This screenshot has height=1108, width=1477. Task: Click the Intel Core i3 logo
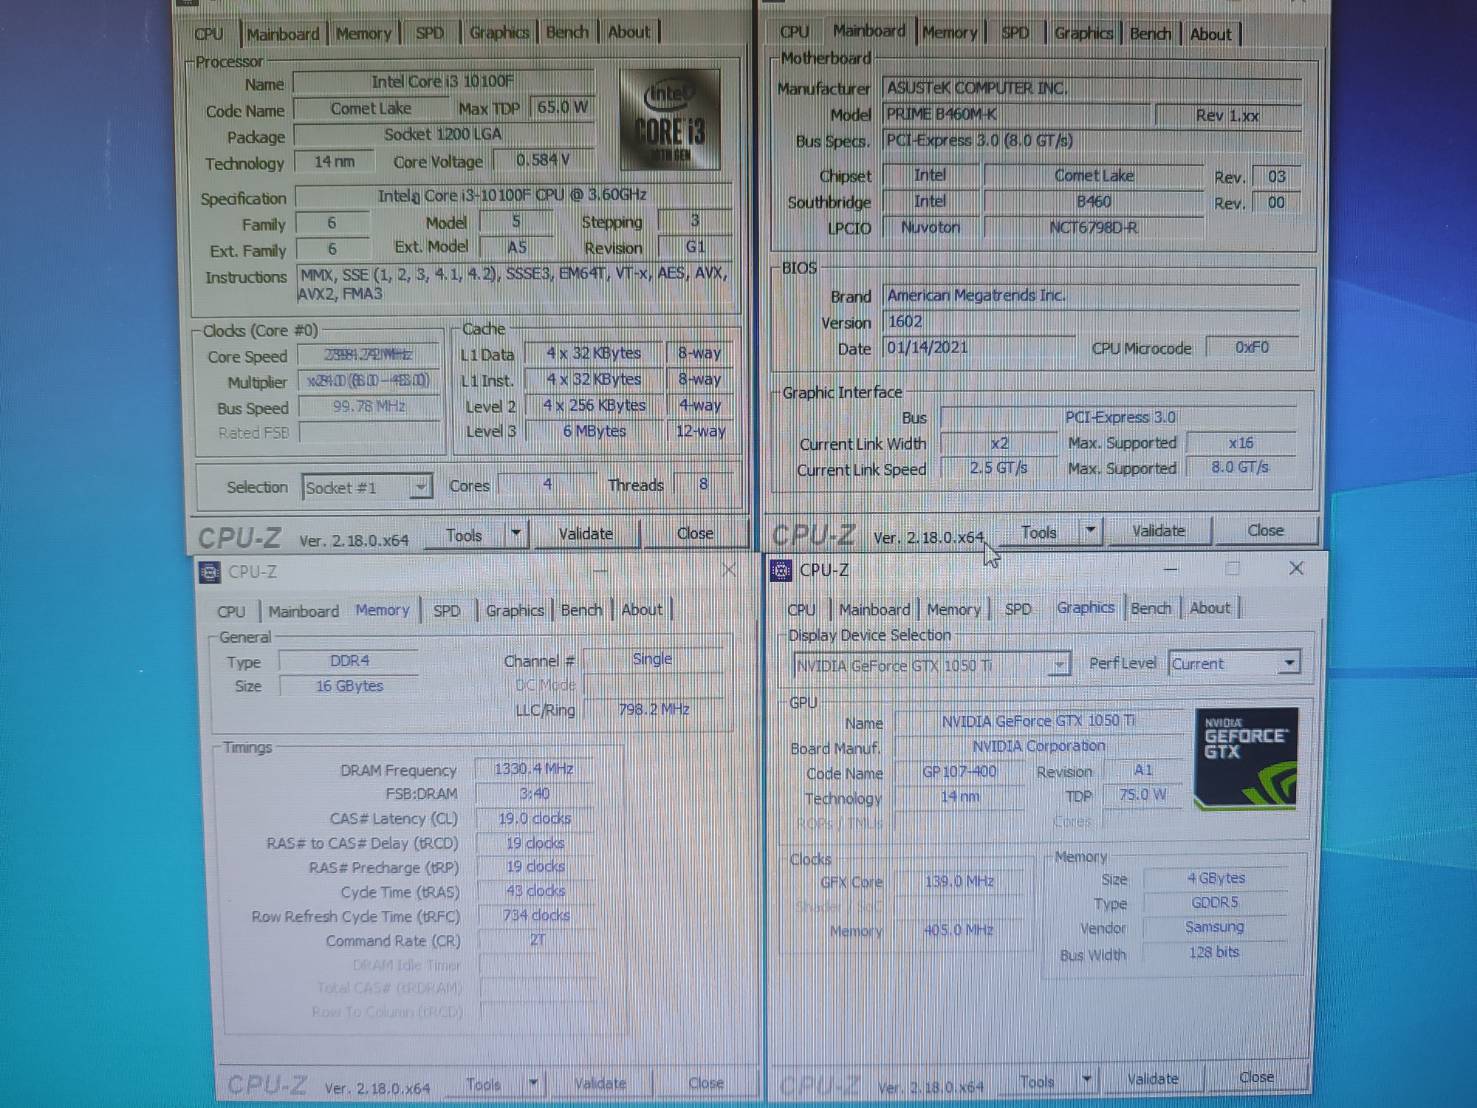[x=669, y=118]
